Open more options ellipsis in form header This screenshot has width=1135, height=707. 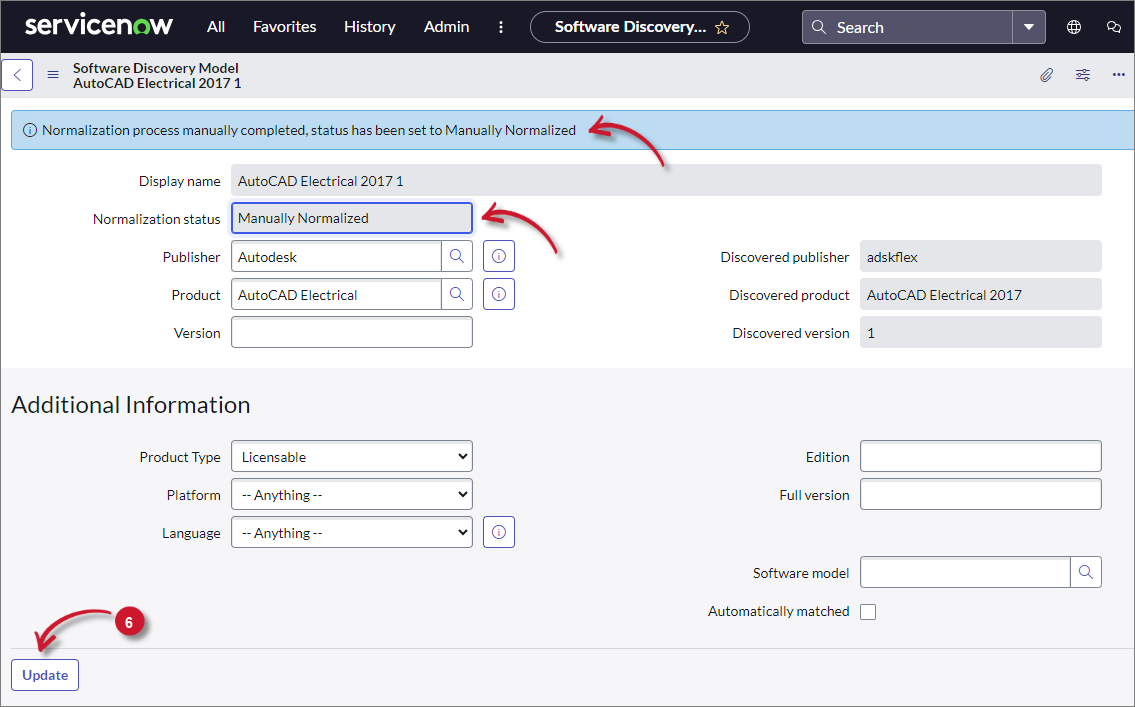(1118, 75)
